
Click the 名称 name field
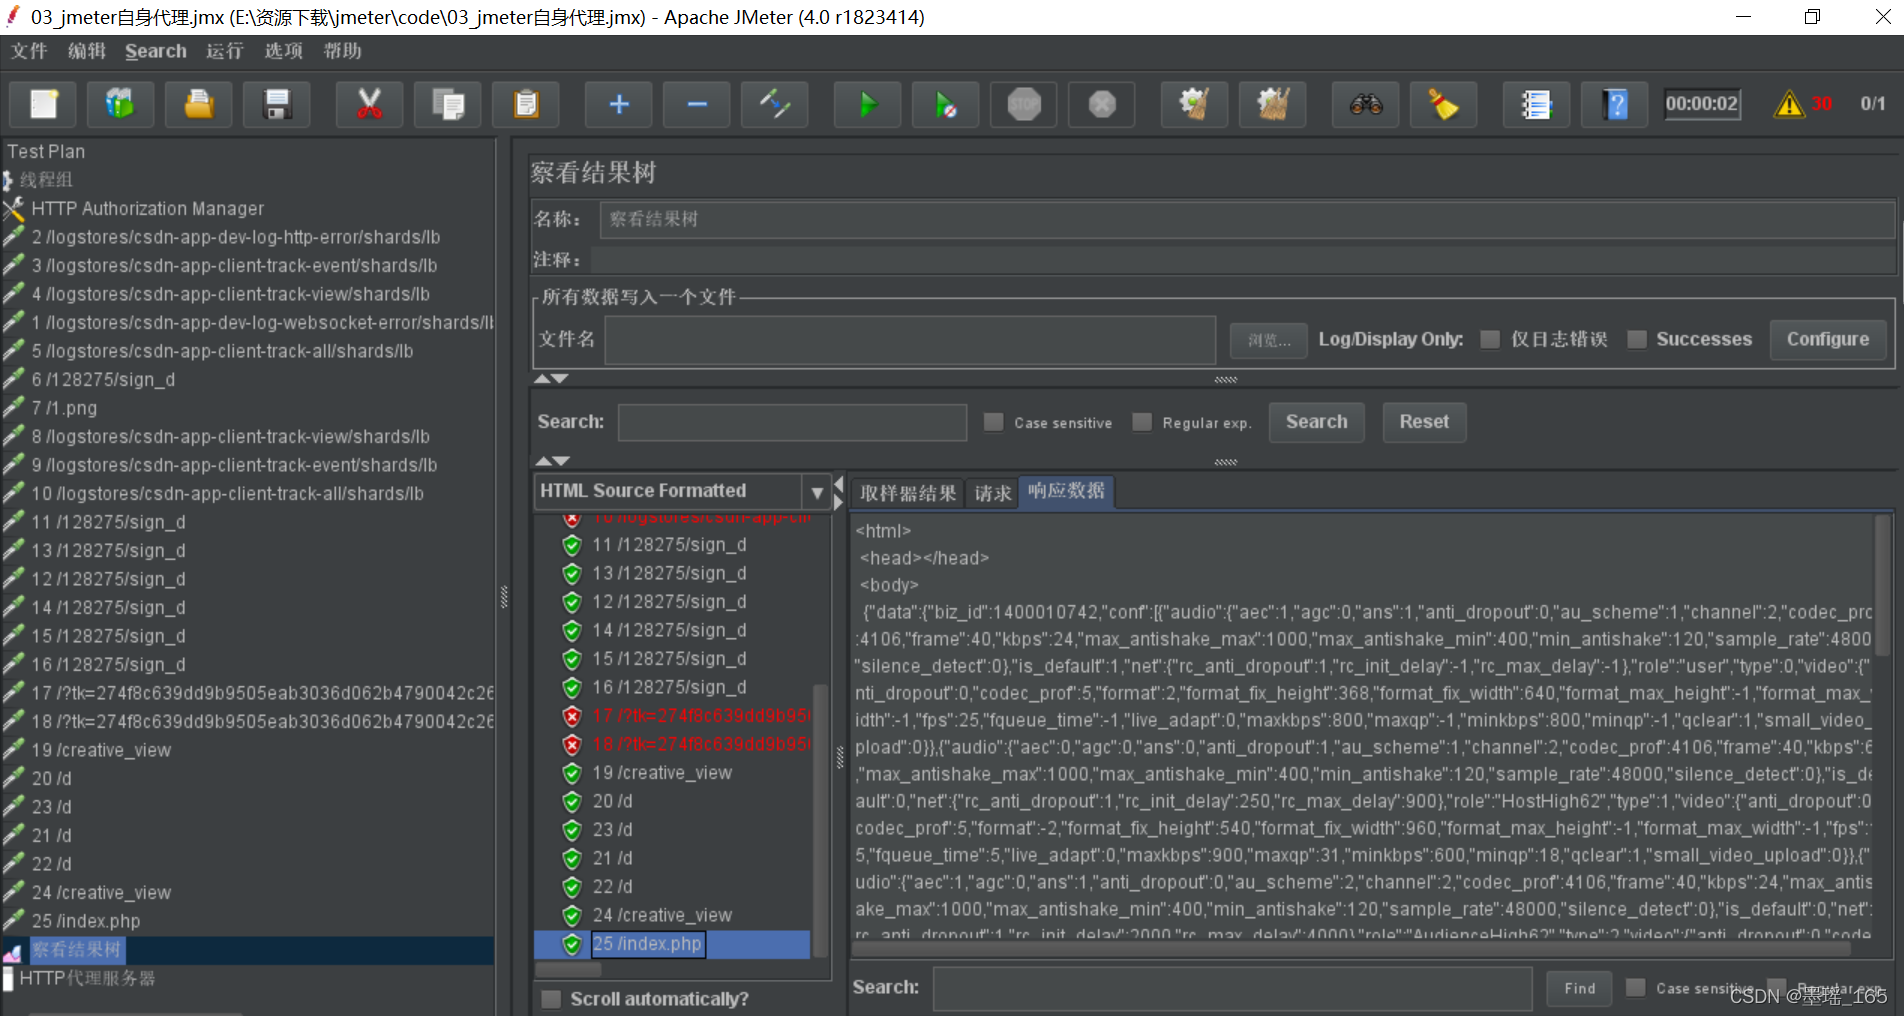[x=1247, y=219]
